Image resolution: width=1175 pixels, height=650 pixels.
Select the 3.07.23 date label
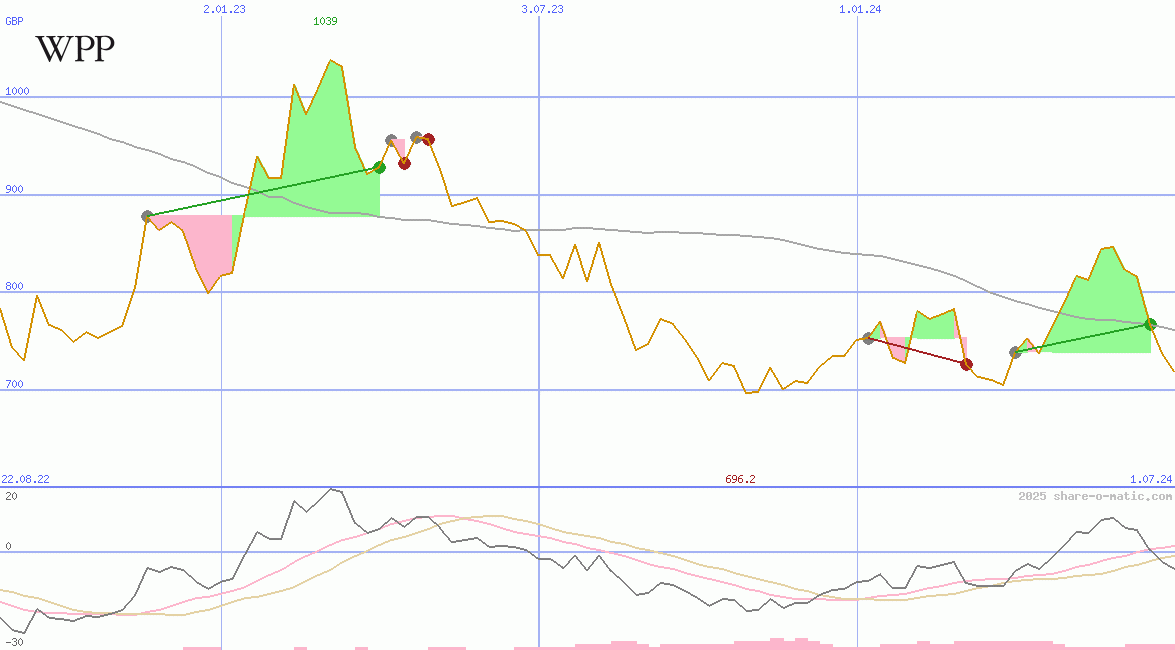(543, 9)
